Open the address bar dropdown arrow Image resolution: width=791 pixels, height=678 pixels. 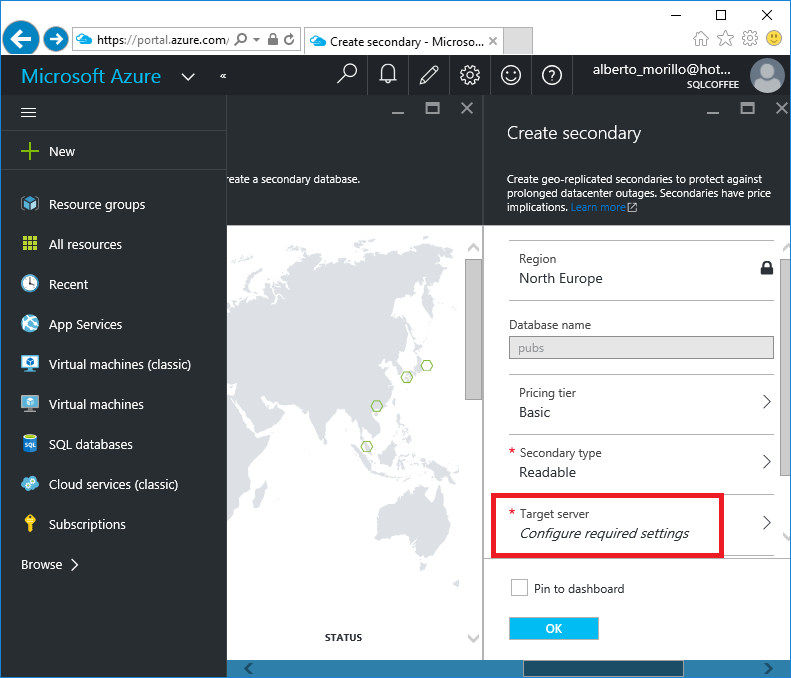(256, 39)
